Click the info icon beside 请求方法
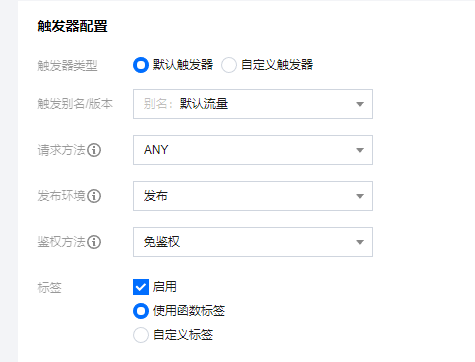Screen dimensions: 475x362 pos(94,150)
